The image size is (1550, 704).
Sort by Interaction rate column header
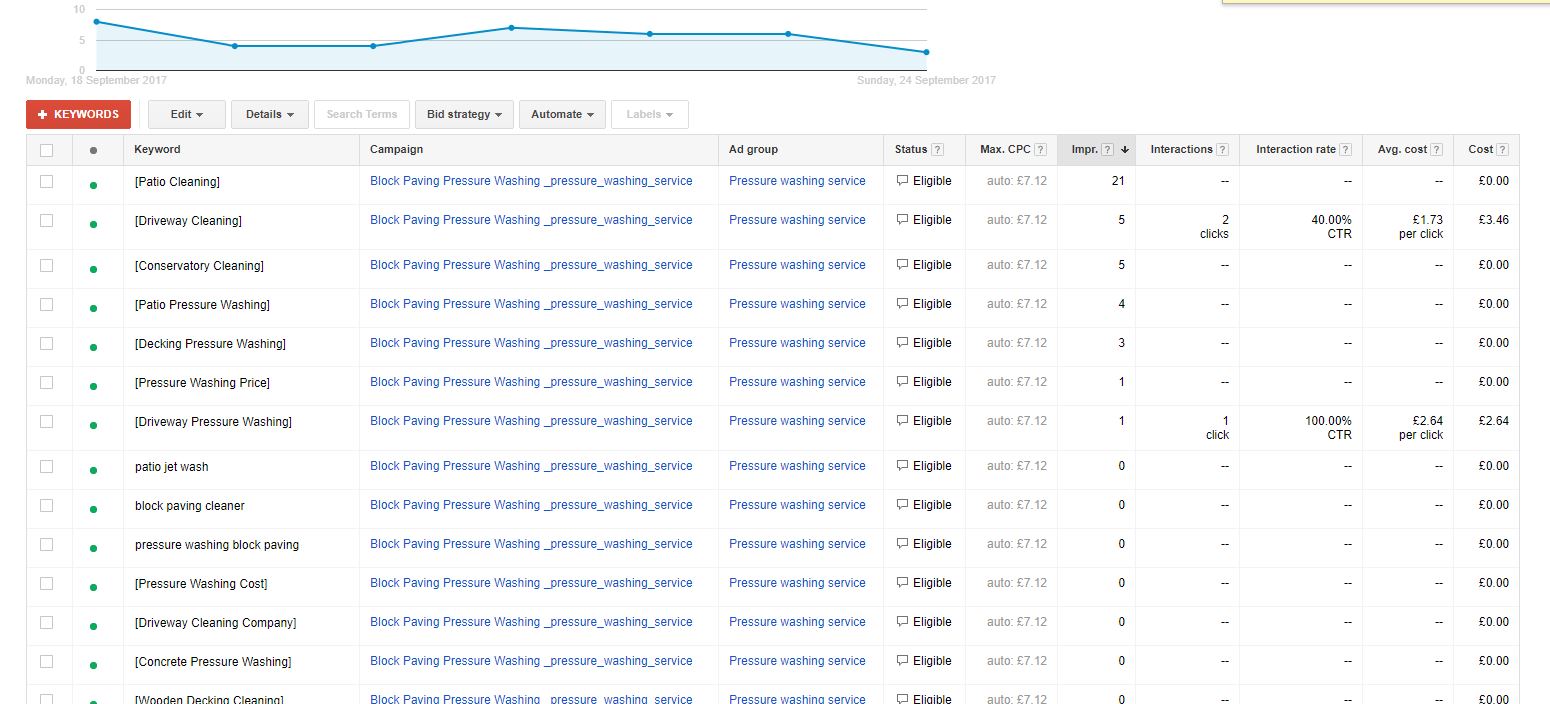point(1296,149)
